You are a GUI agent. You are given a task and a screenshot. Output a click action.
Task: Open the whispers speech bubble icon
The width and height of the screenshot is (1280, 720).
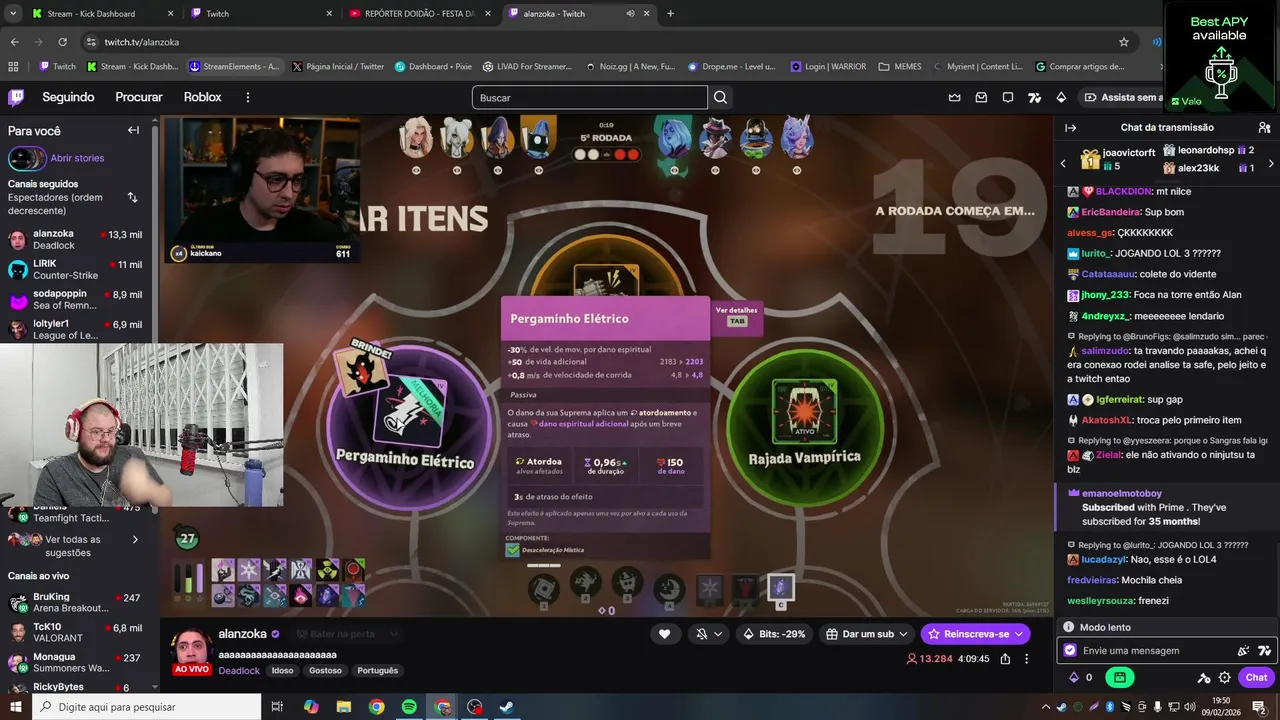1008,97
